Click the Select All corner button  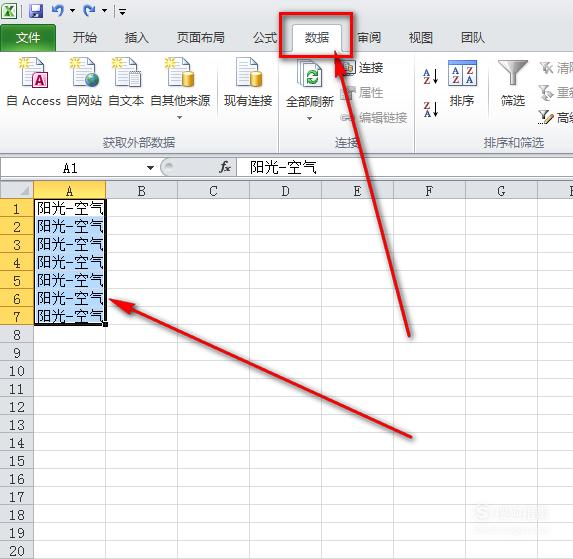pos(17,190)
